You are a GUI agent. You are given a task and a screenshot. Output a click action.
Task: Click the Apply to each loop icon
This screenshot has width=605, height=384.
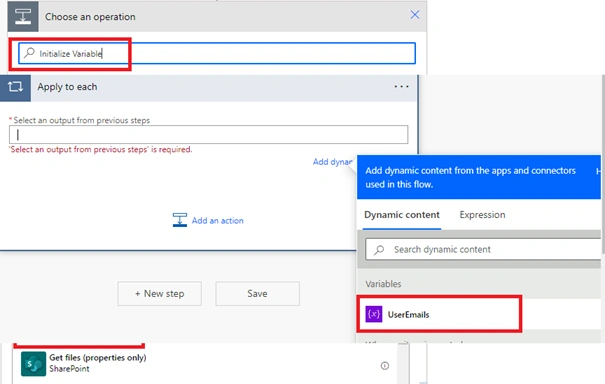tap(15, 87)
